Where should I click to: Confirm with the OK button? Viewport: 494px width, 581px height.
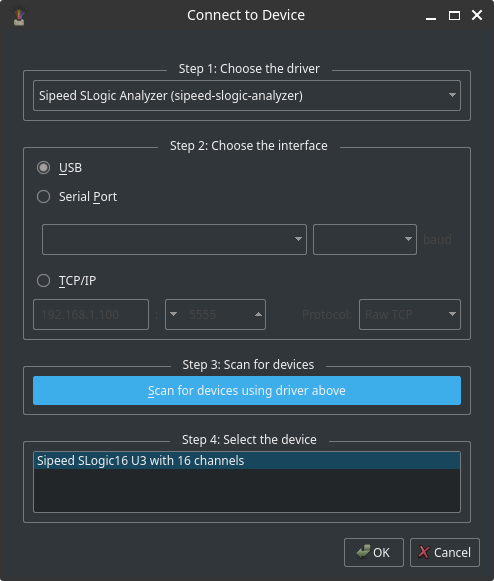(374, 552)
